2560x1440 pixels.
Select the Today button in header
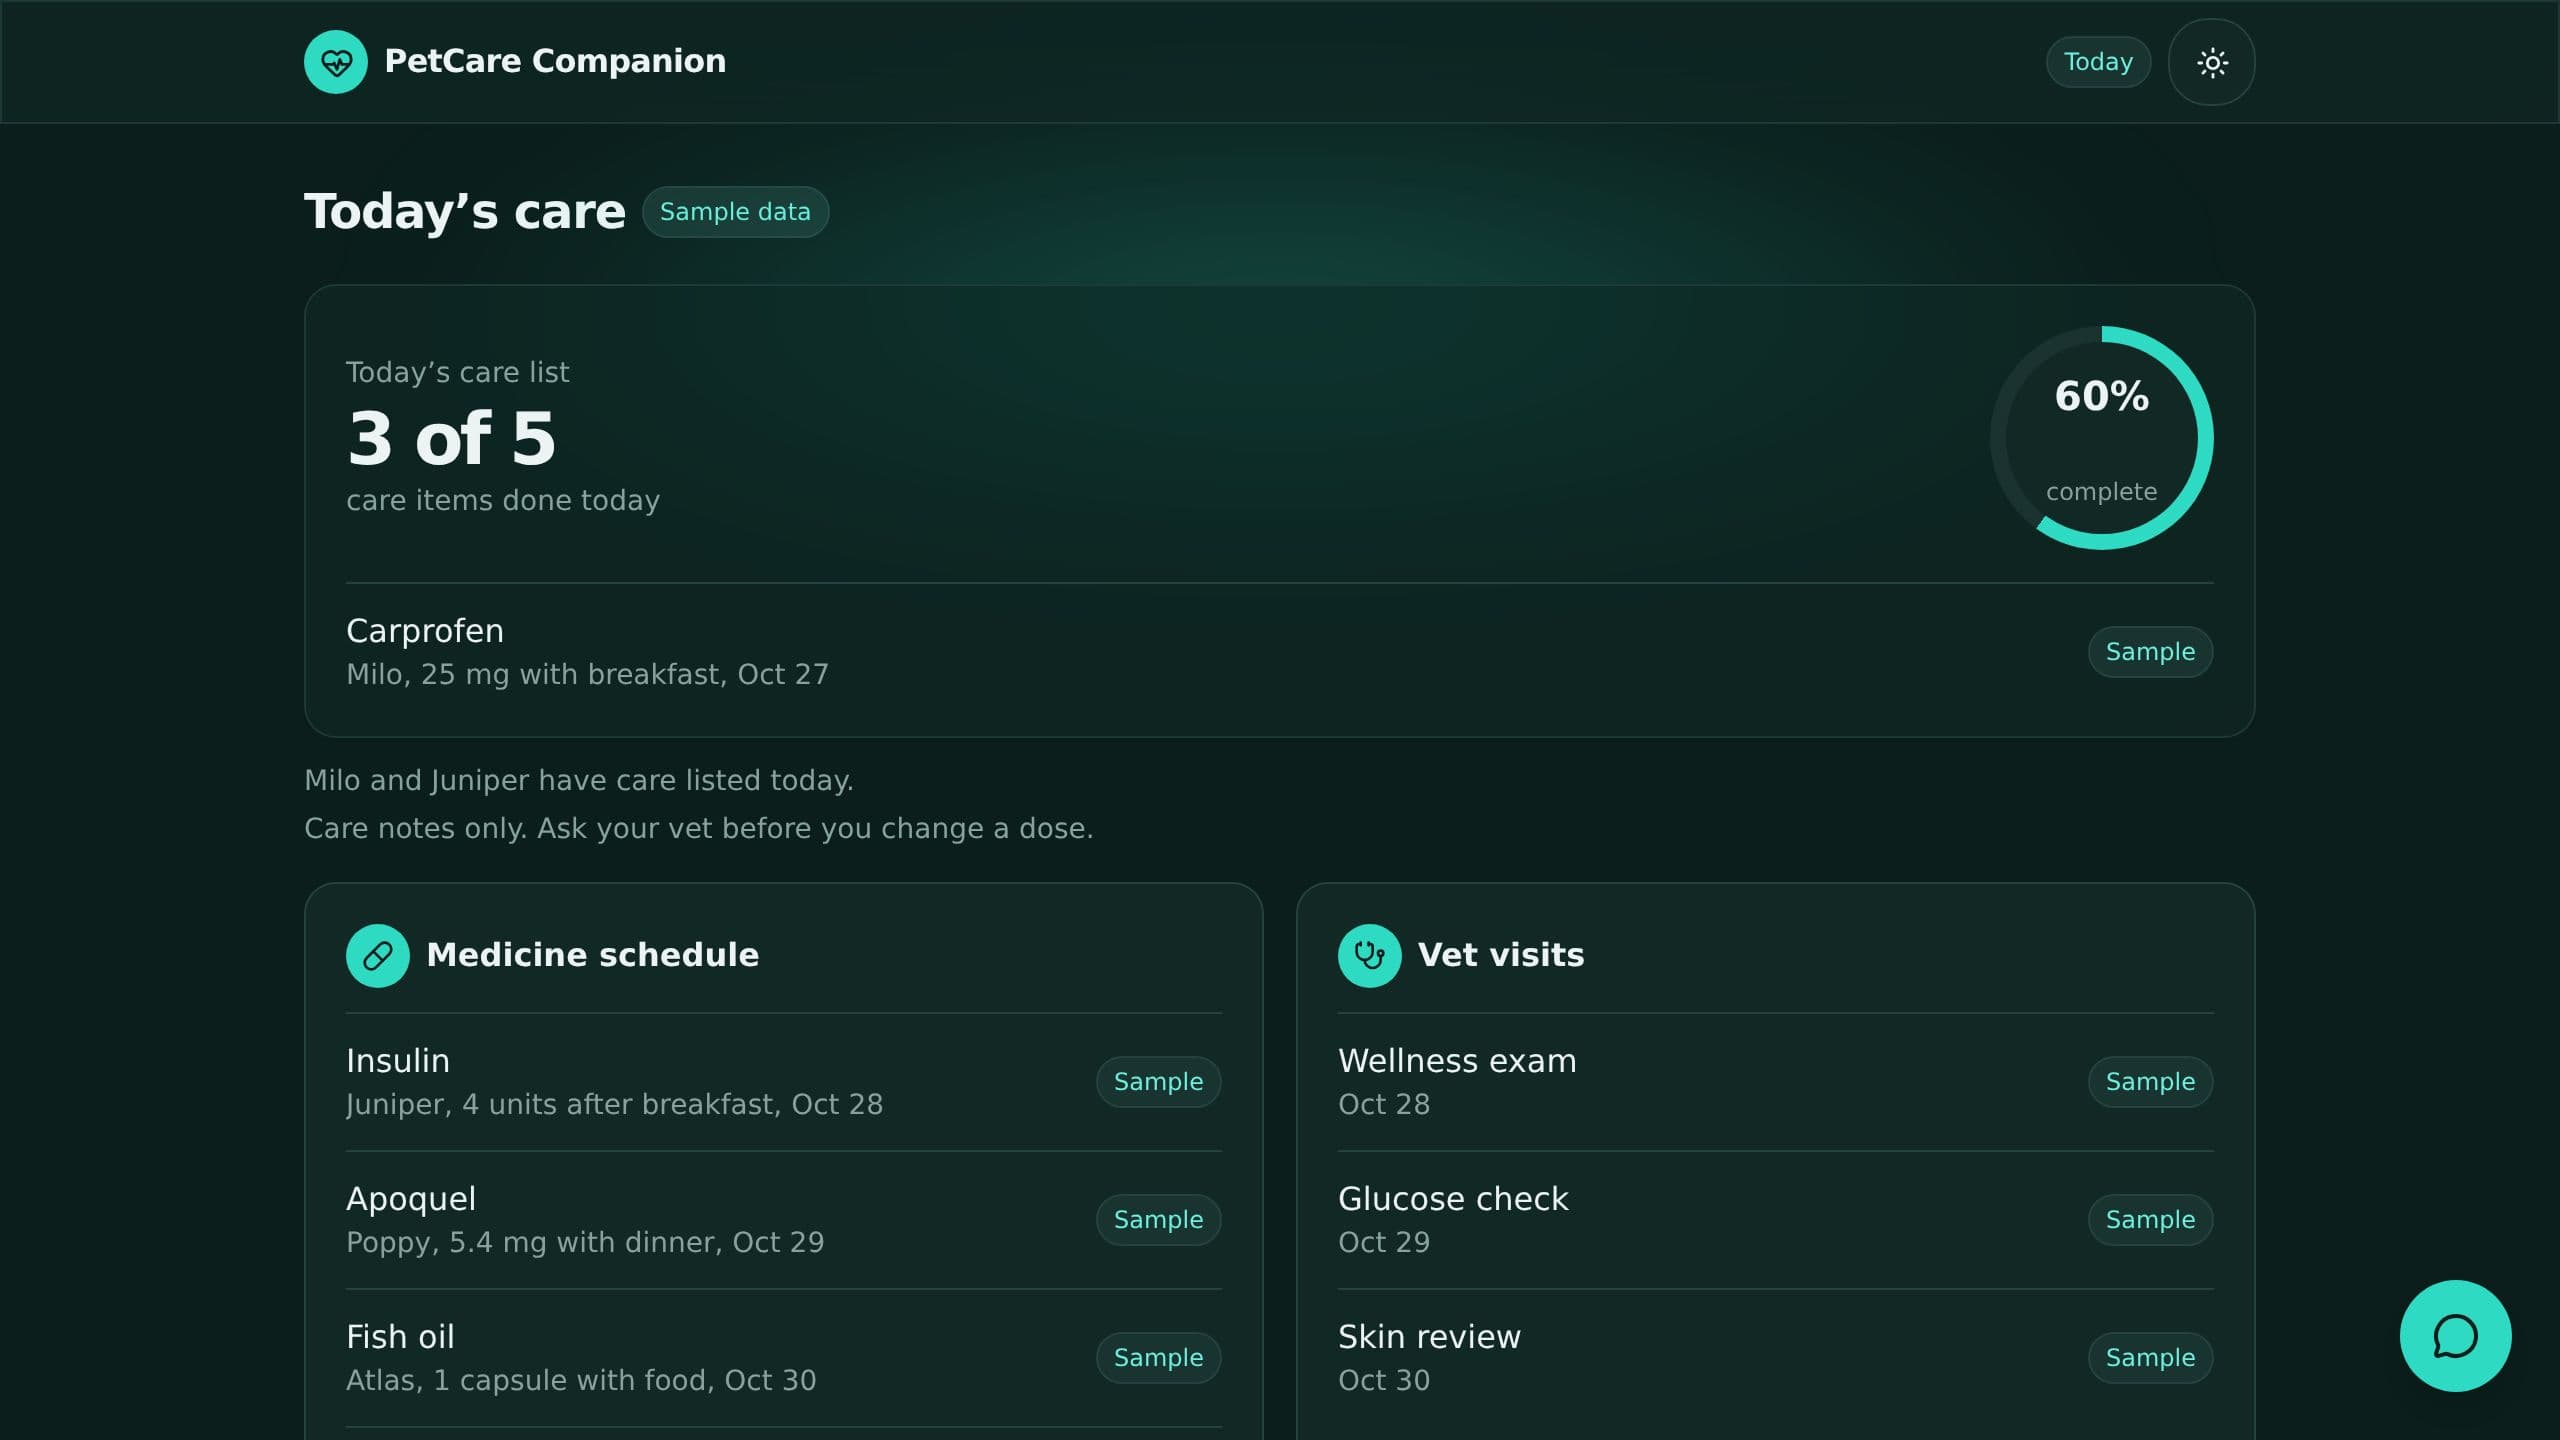[x=2098, y=62]
